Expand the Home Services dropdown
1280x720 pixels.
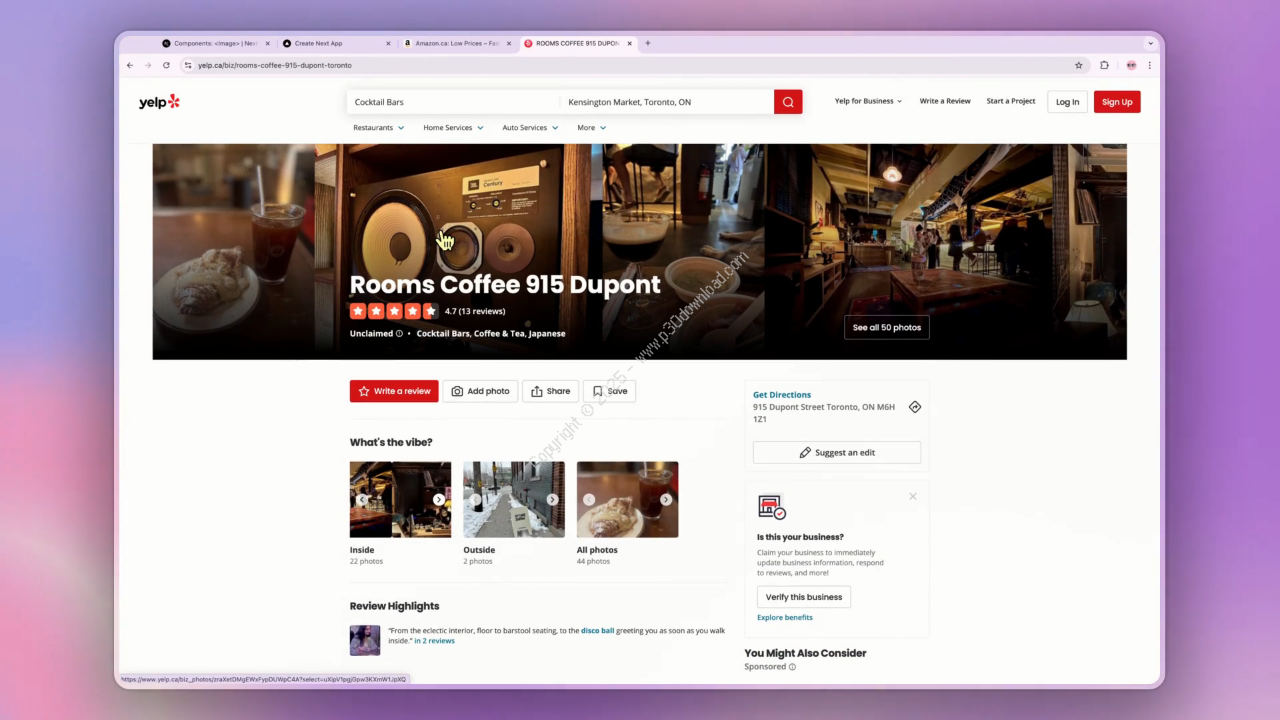453,128
